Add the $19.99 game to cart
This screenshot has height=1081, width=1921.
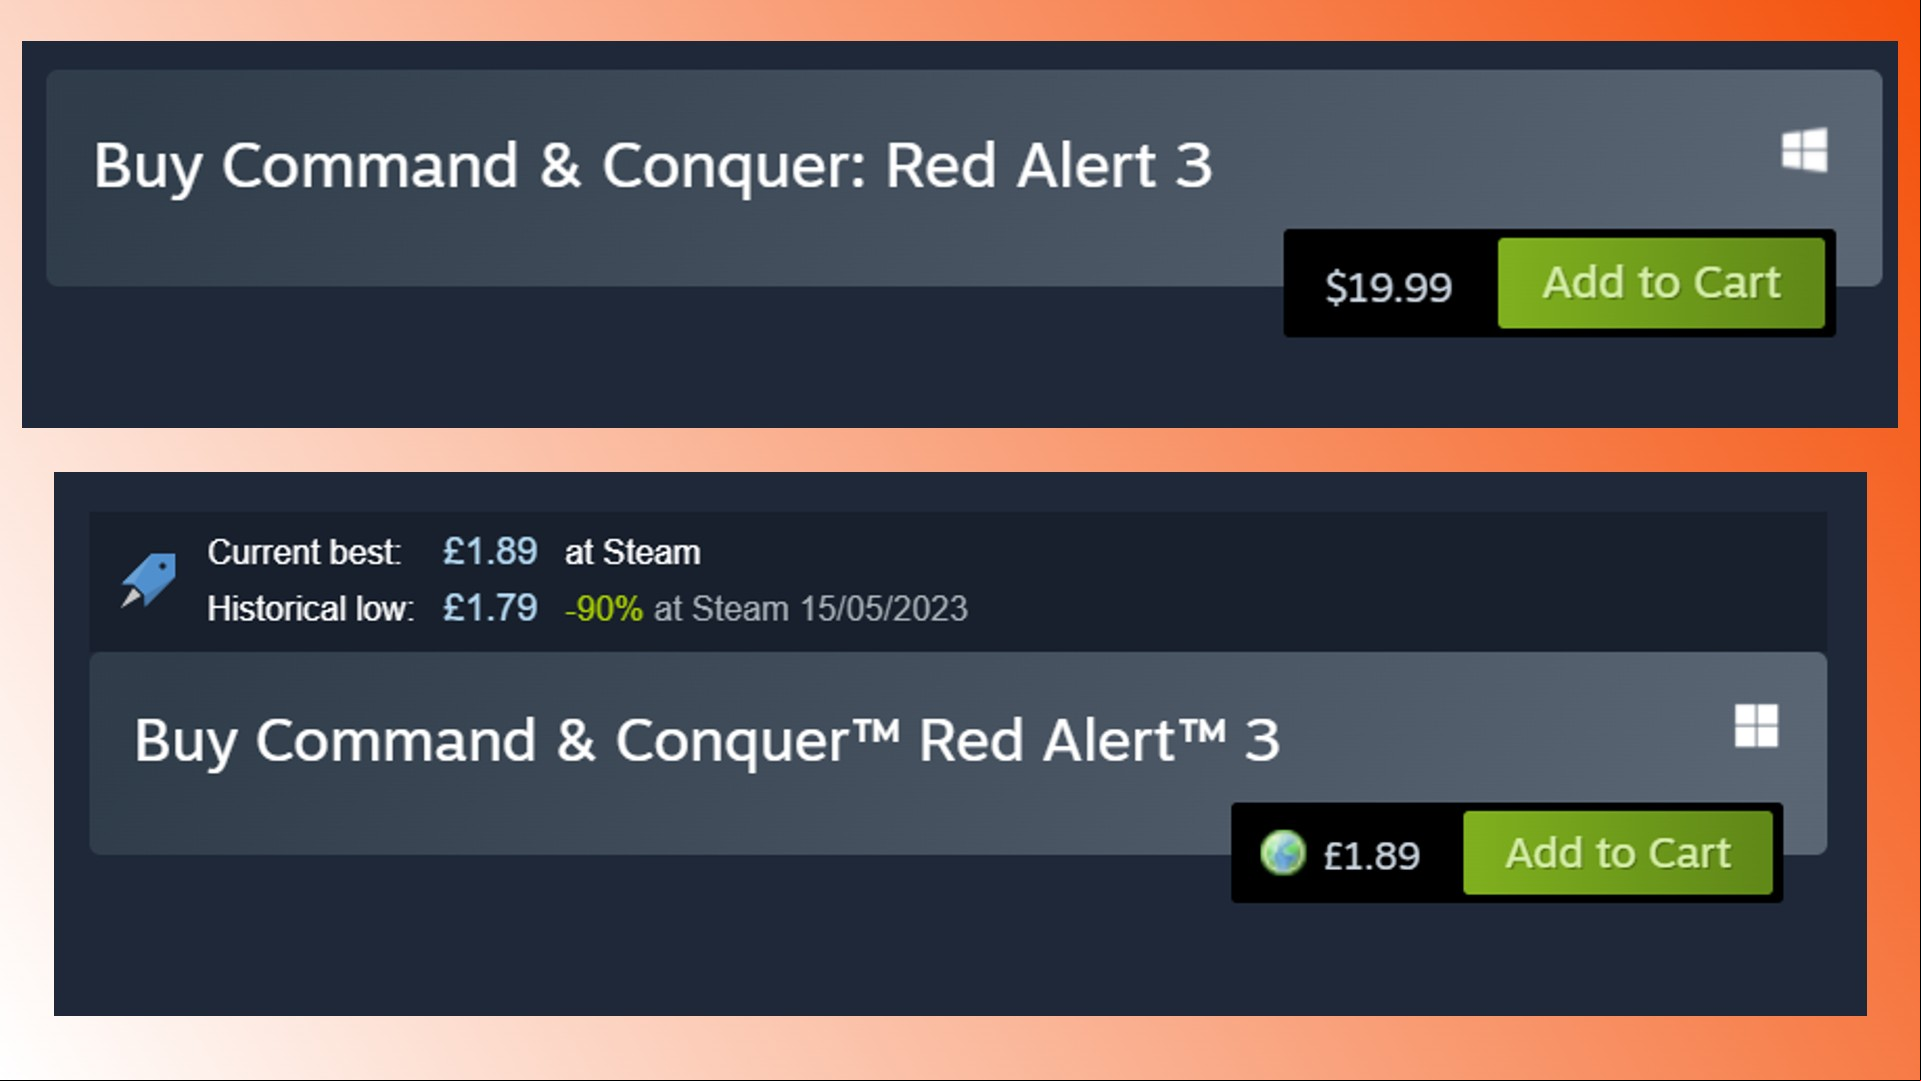point(1661,283)
